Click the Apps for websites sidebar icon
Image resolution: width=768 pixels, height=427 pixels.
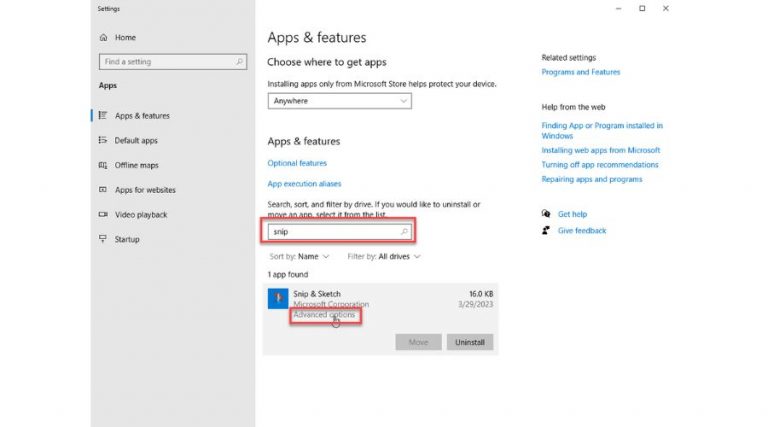(103, 190)
